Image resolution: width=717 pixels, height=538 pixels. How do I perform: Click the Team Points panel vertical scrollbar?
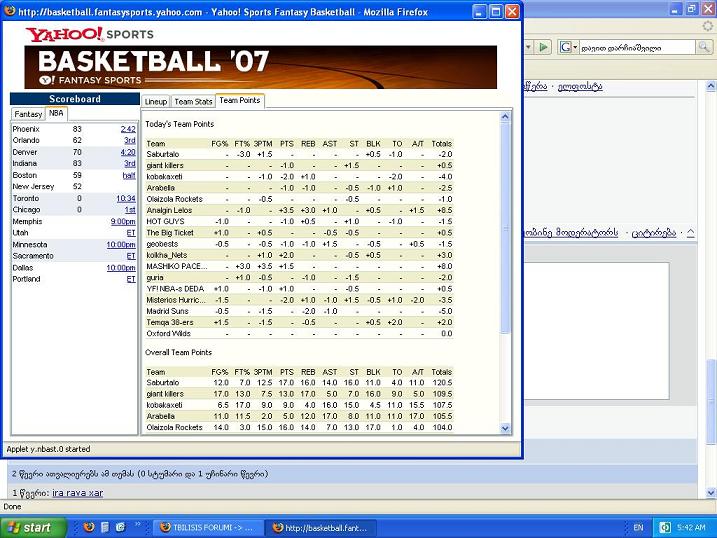[x=506, y=270]
